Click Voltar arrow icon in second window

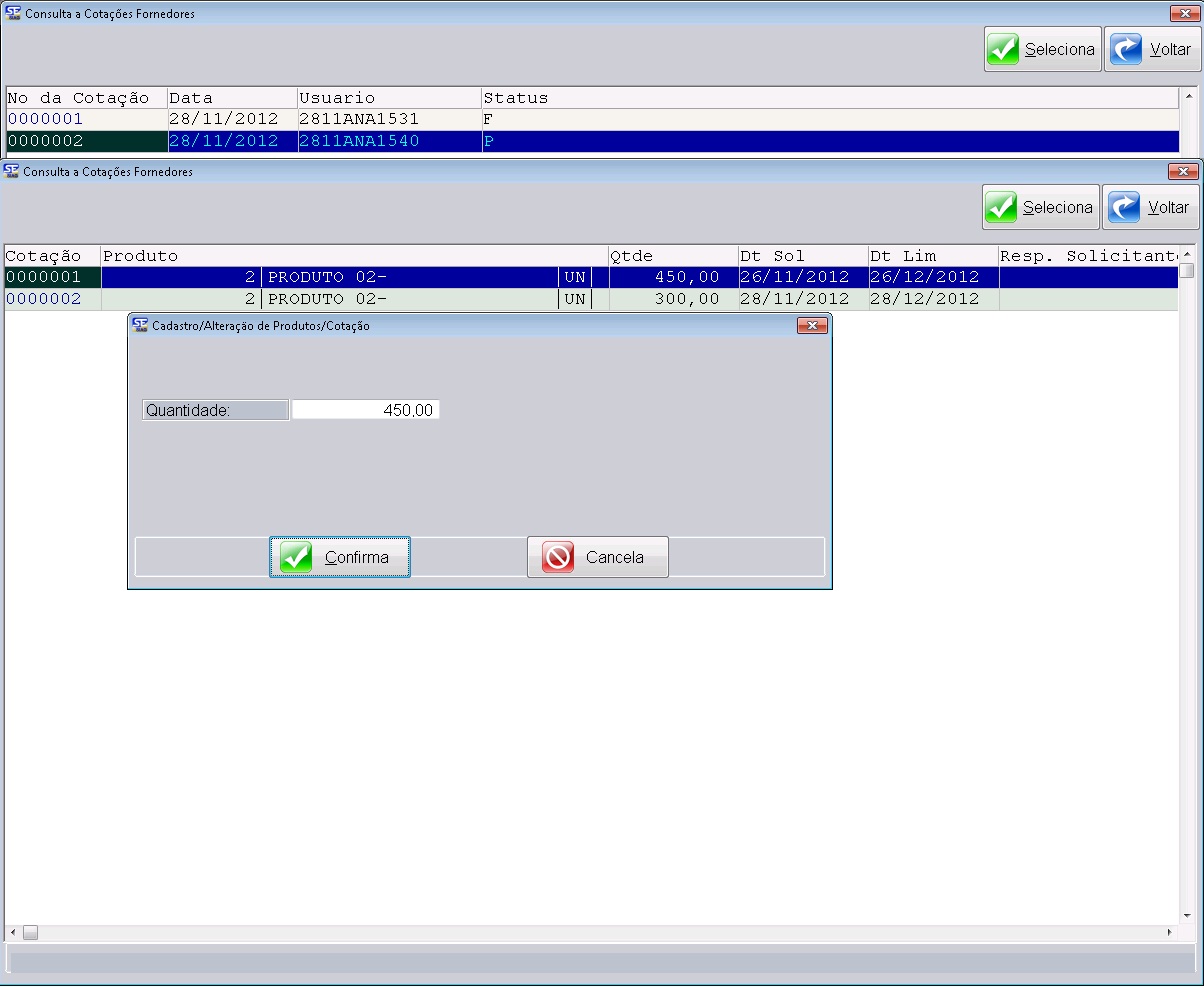[1126, 207]
